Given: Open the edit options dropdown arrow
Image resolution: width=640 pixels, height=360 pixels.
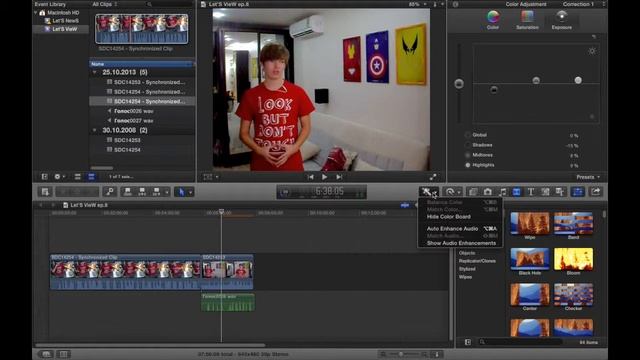Looking at the screenshot, I should 167,192.
